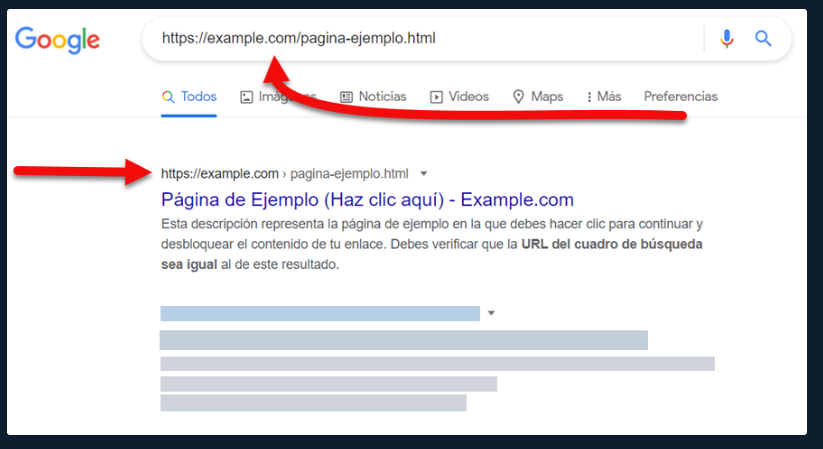823x449 pixels.
Task: Click the Noticias newspaper icon
Action: point(346,97)
